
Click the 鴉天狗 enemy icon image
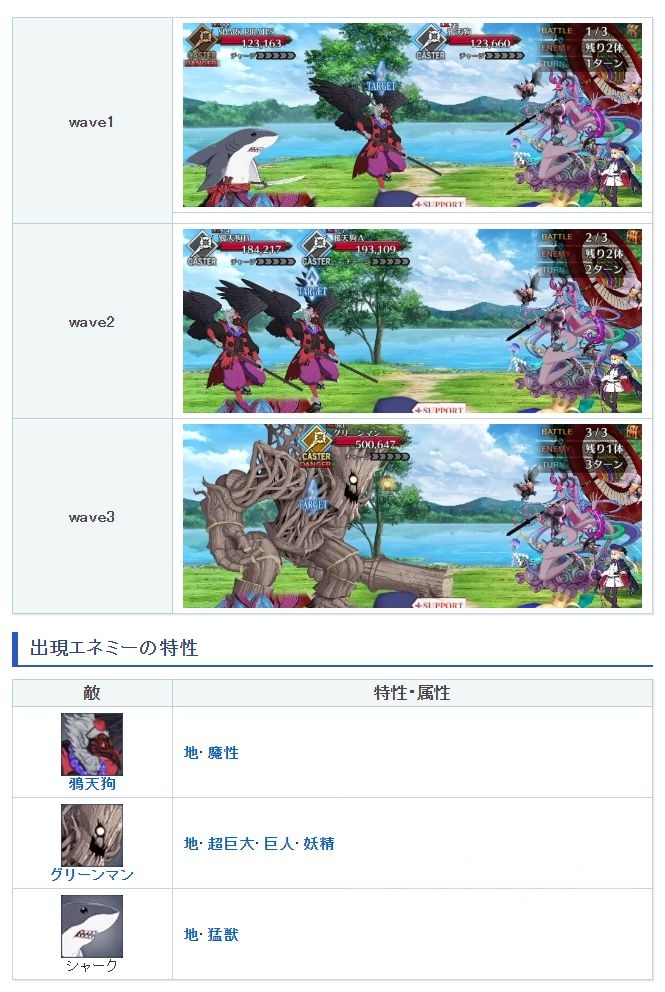92,744
